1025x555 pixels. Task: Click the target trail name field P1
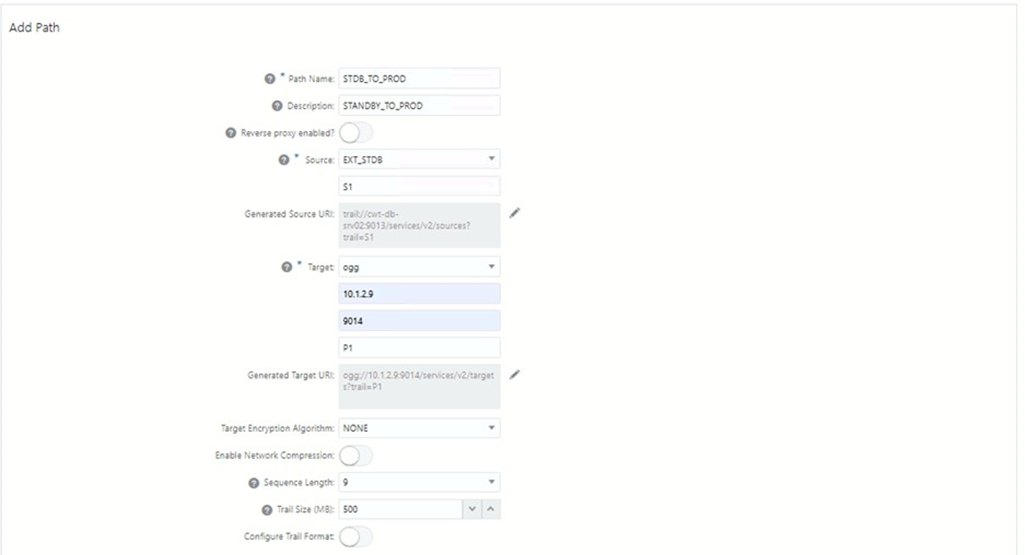pyautogui.click(x=419, y=347)
